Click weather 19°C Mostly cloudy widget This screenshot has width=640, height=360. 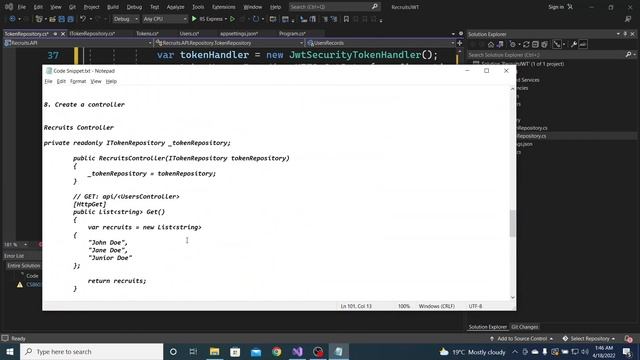pyautogui.click(x=472, y=351)
